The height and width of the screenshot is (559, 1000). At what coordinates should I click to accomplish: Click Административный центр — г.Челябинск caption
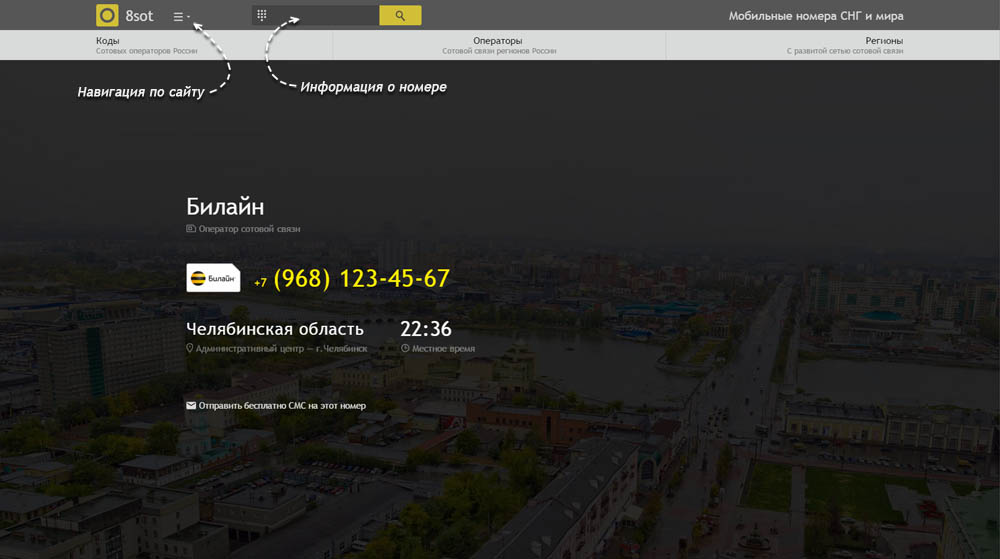coord(281,349)
